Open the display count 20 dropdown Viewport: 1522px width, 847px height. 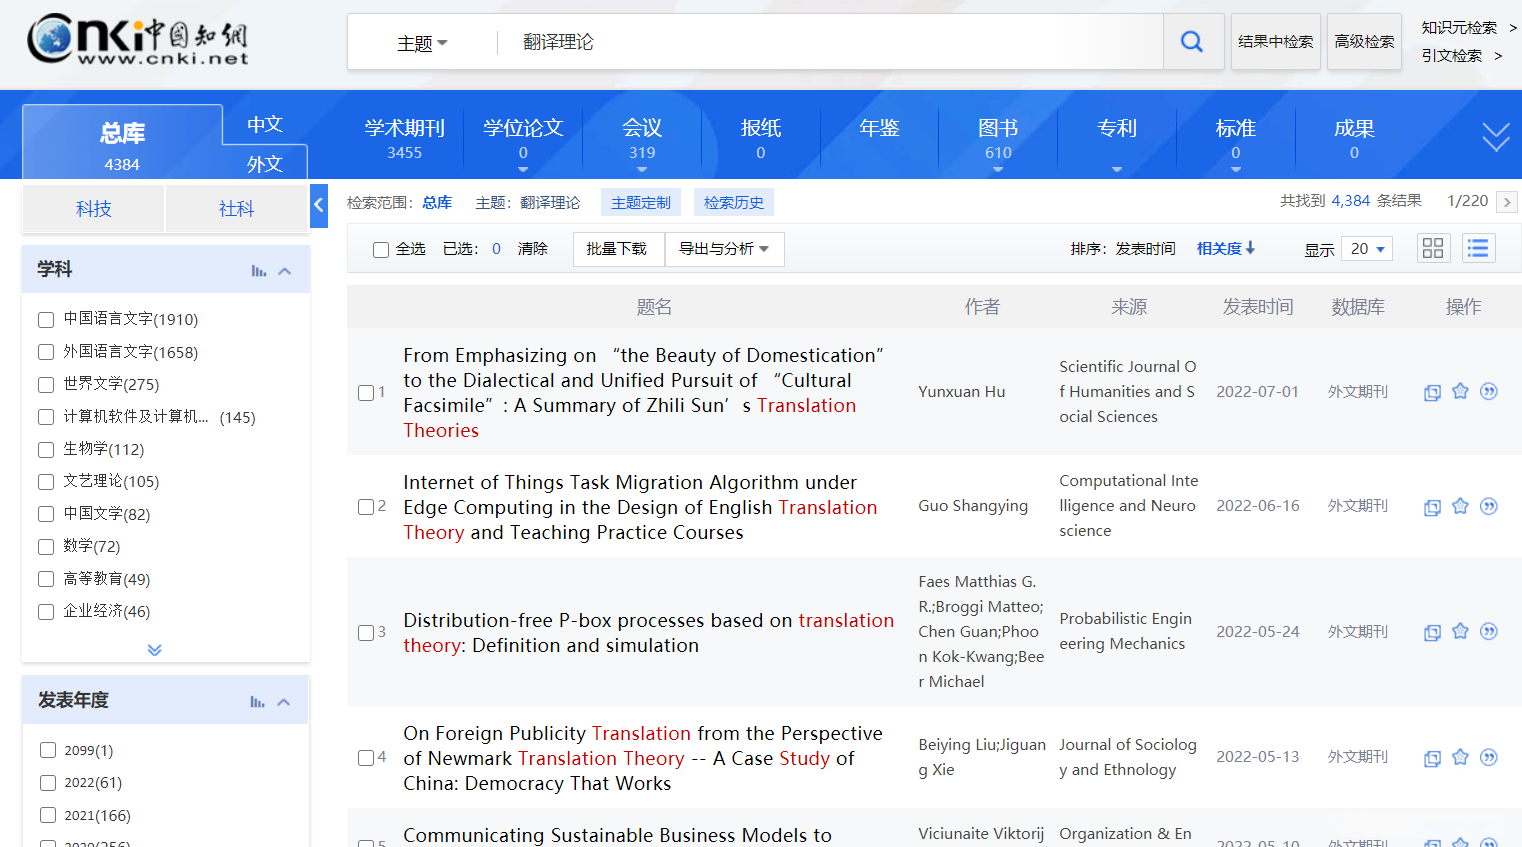[x=1367, y=249]
